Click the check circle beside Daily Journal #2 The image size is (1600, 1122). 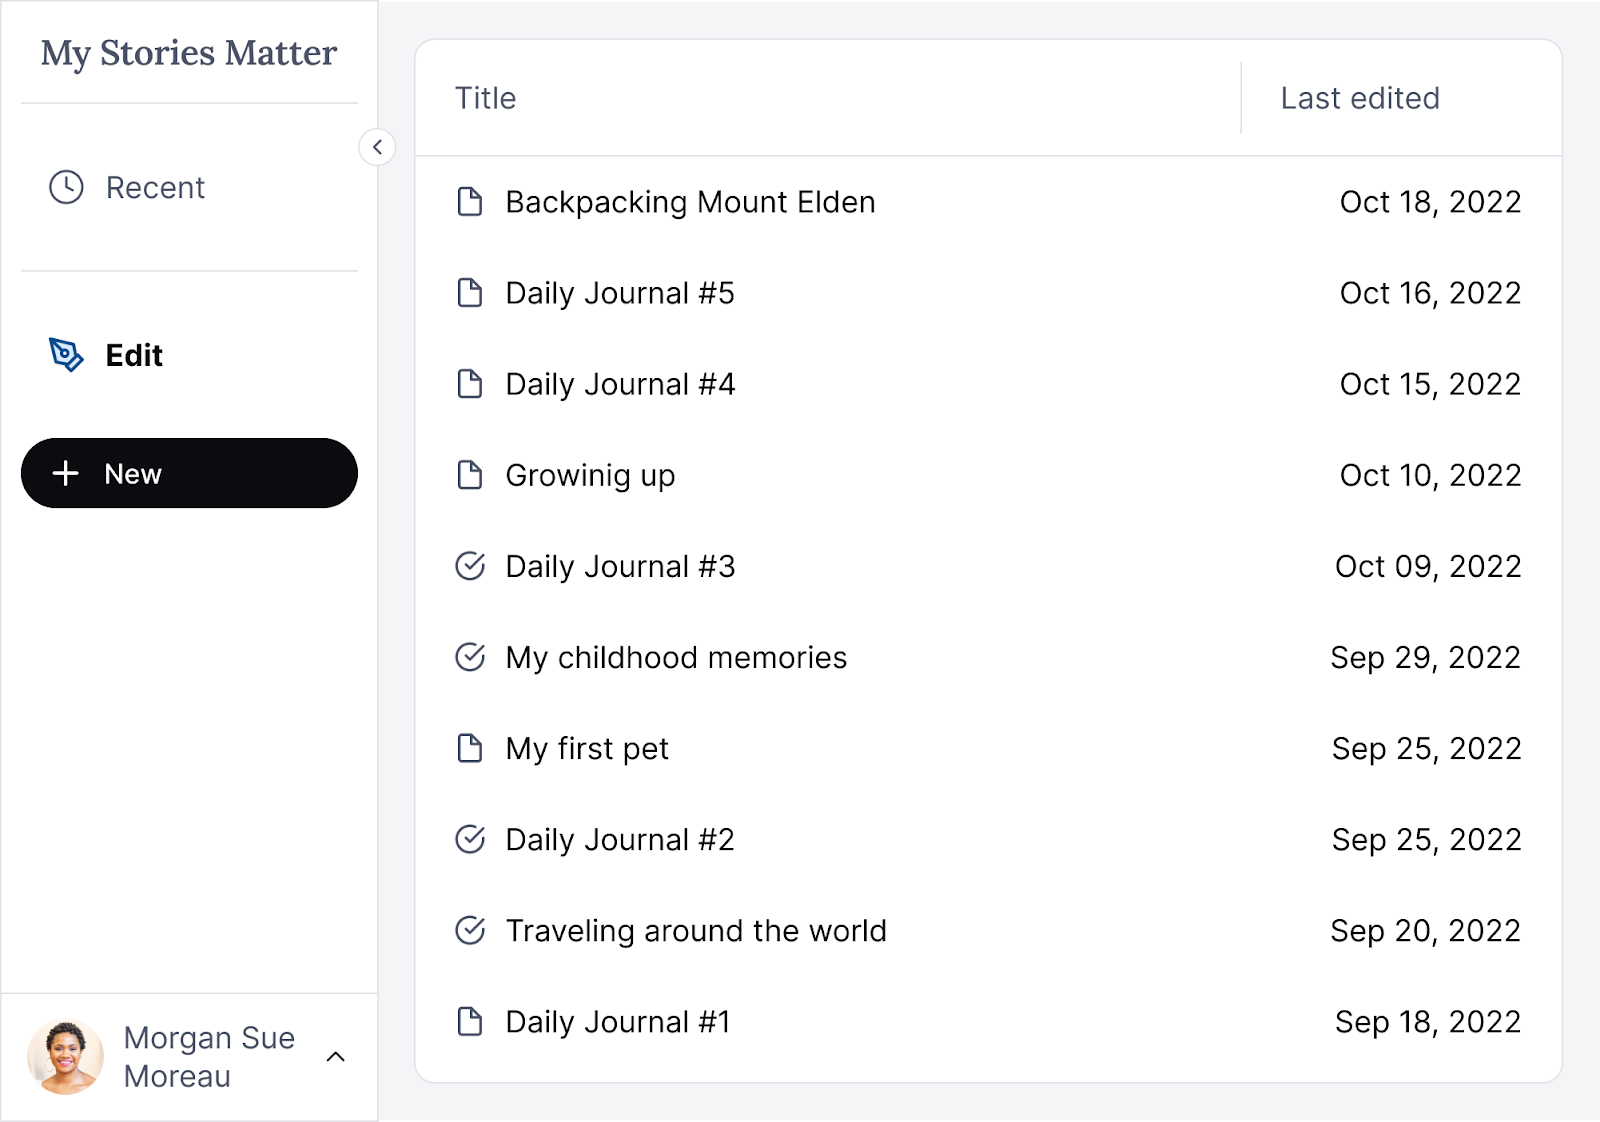(470, 839)
